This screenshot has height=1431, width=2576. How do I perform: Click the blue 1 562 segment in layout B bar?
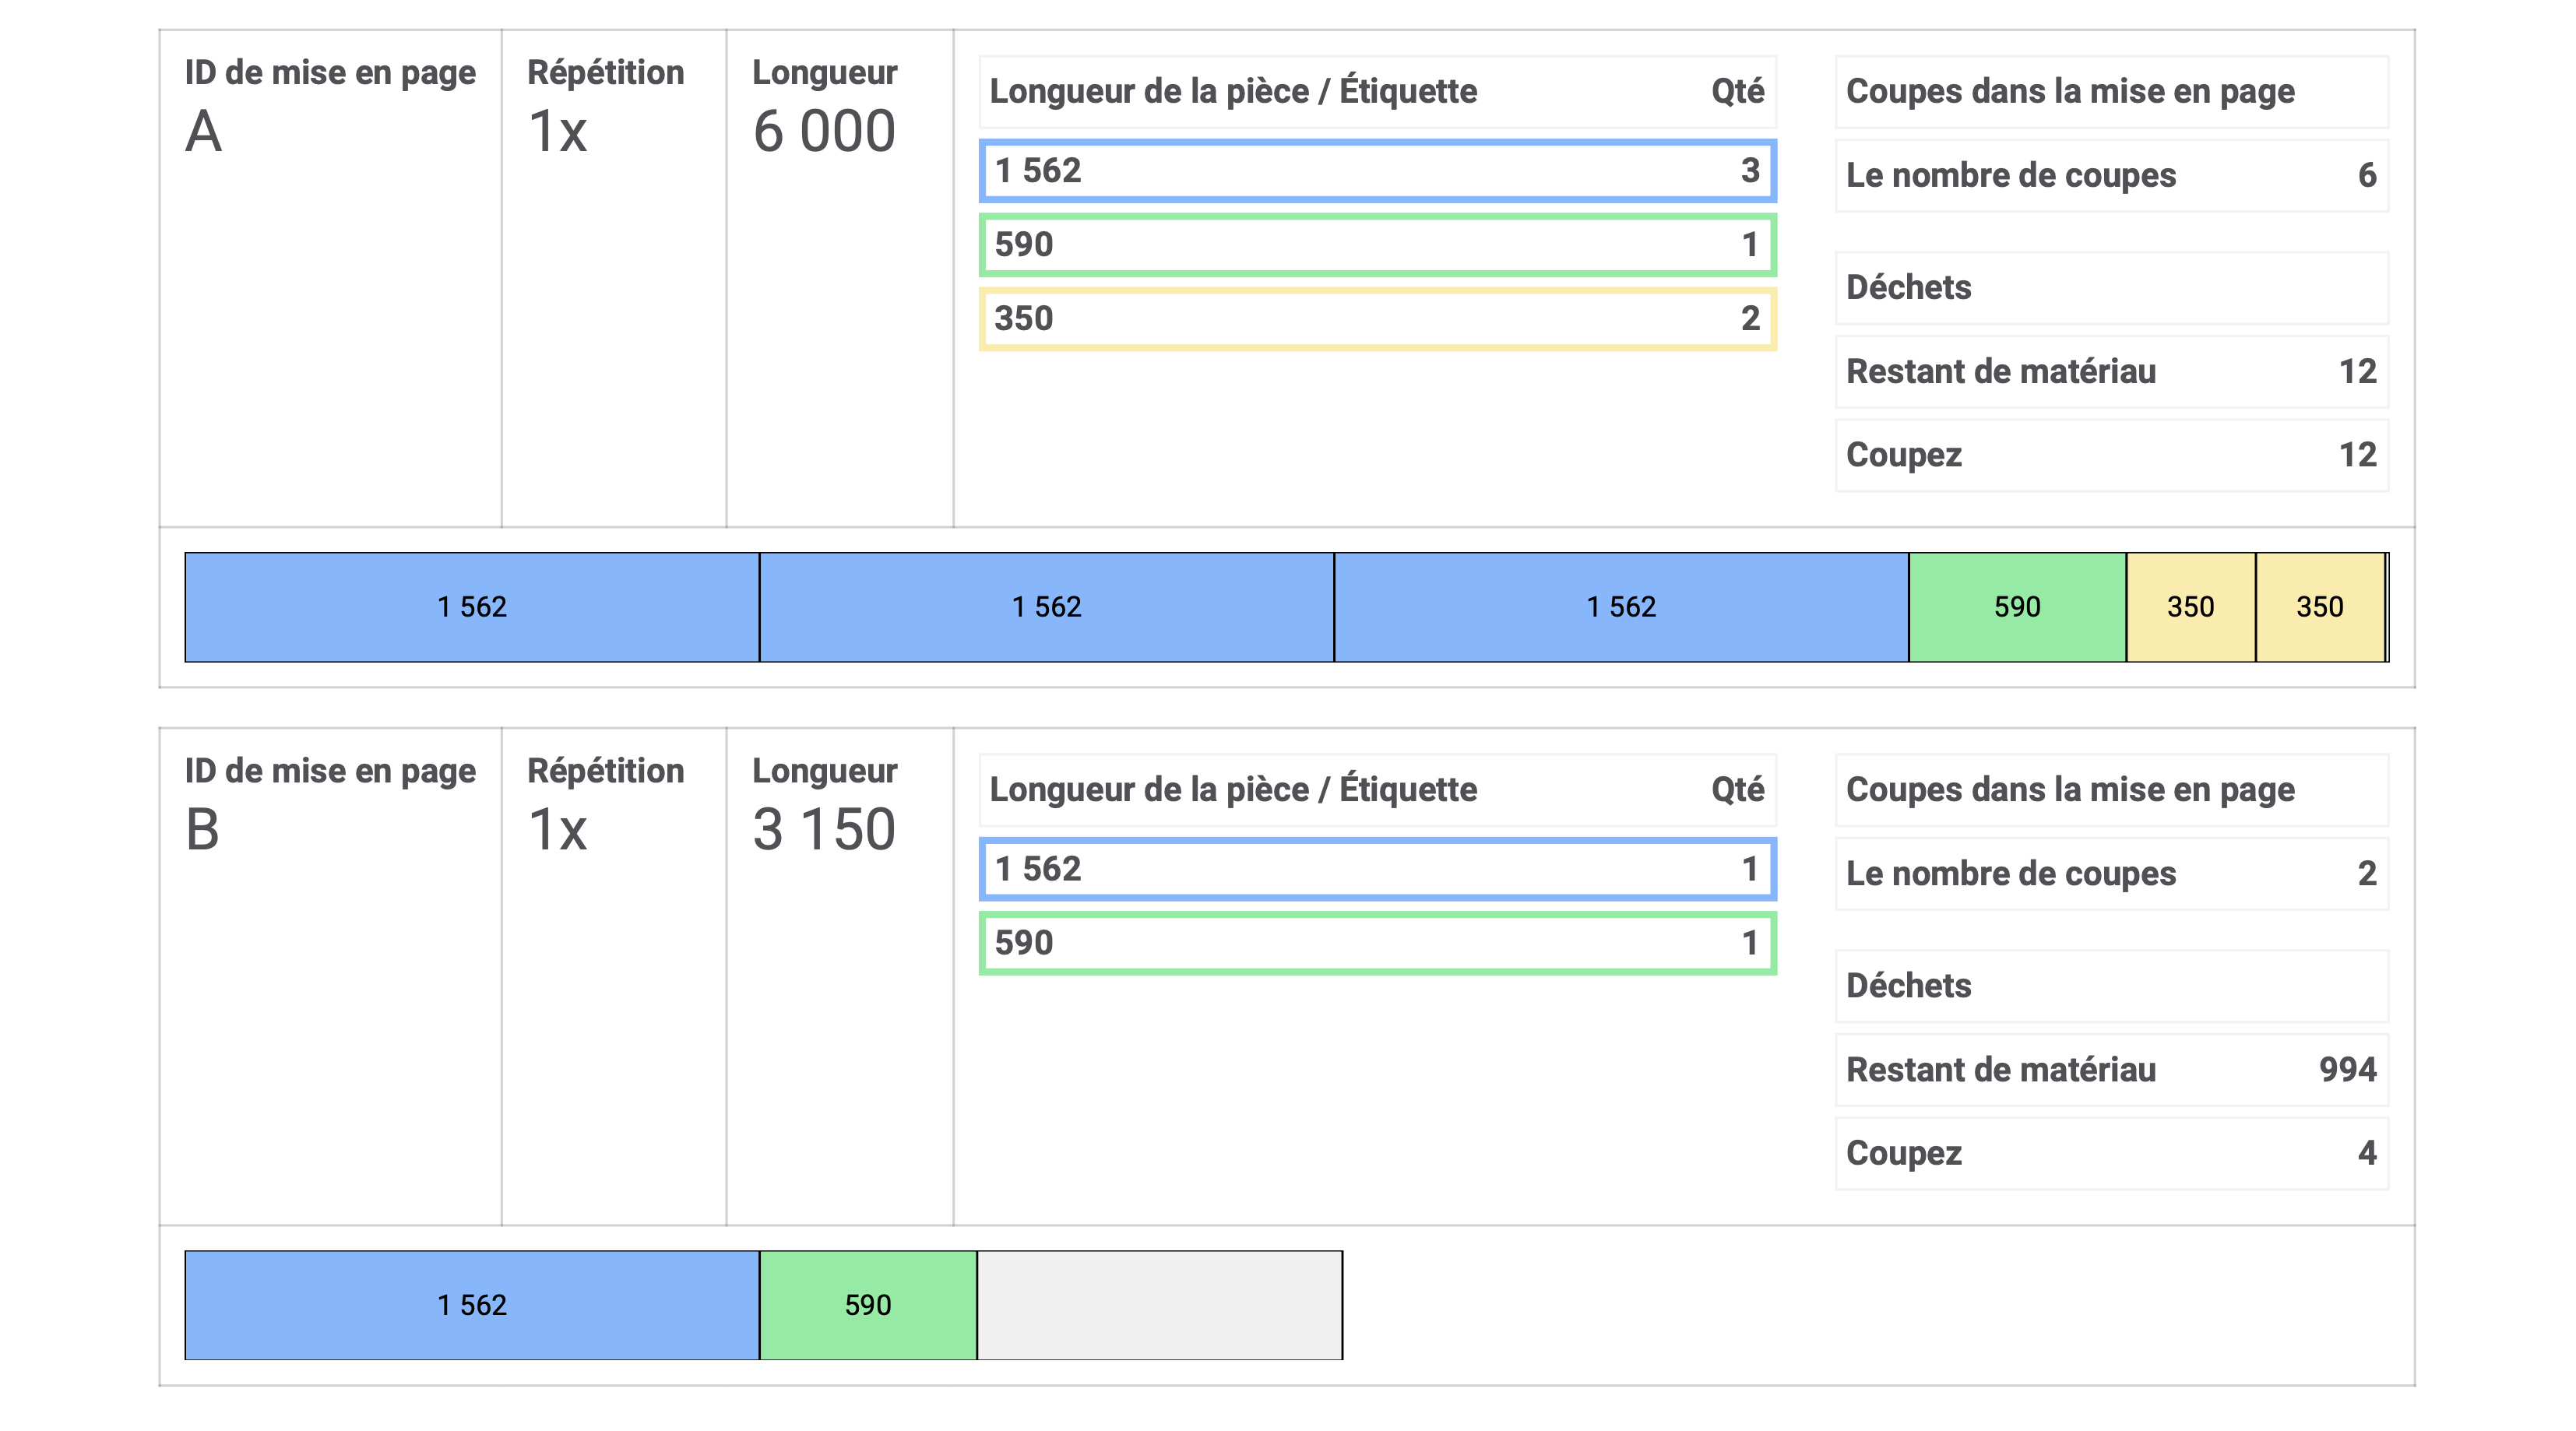coord(472,1305)
